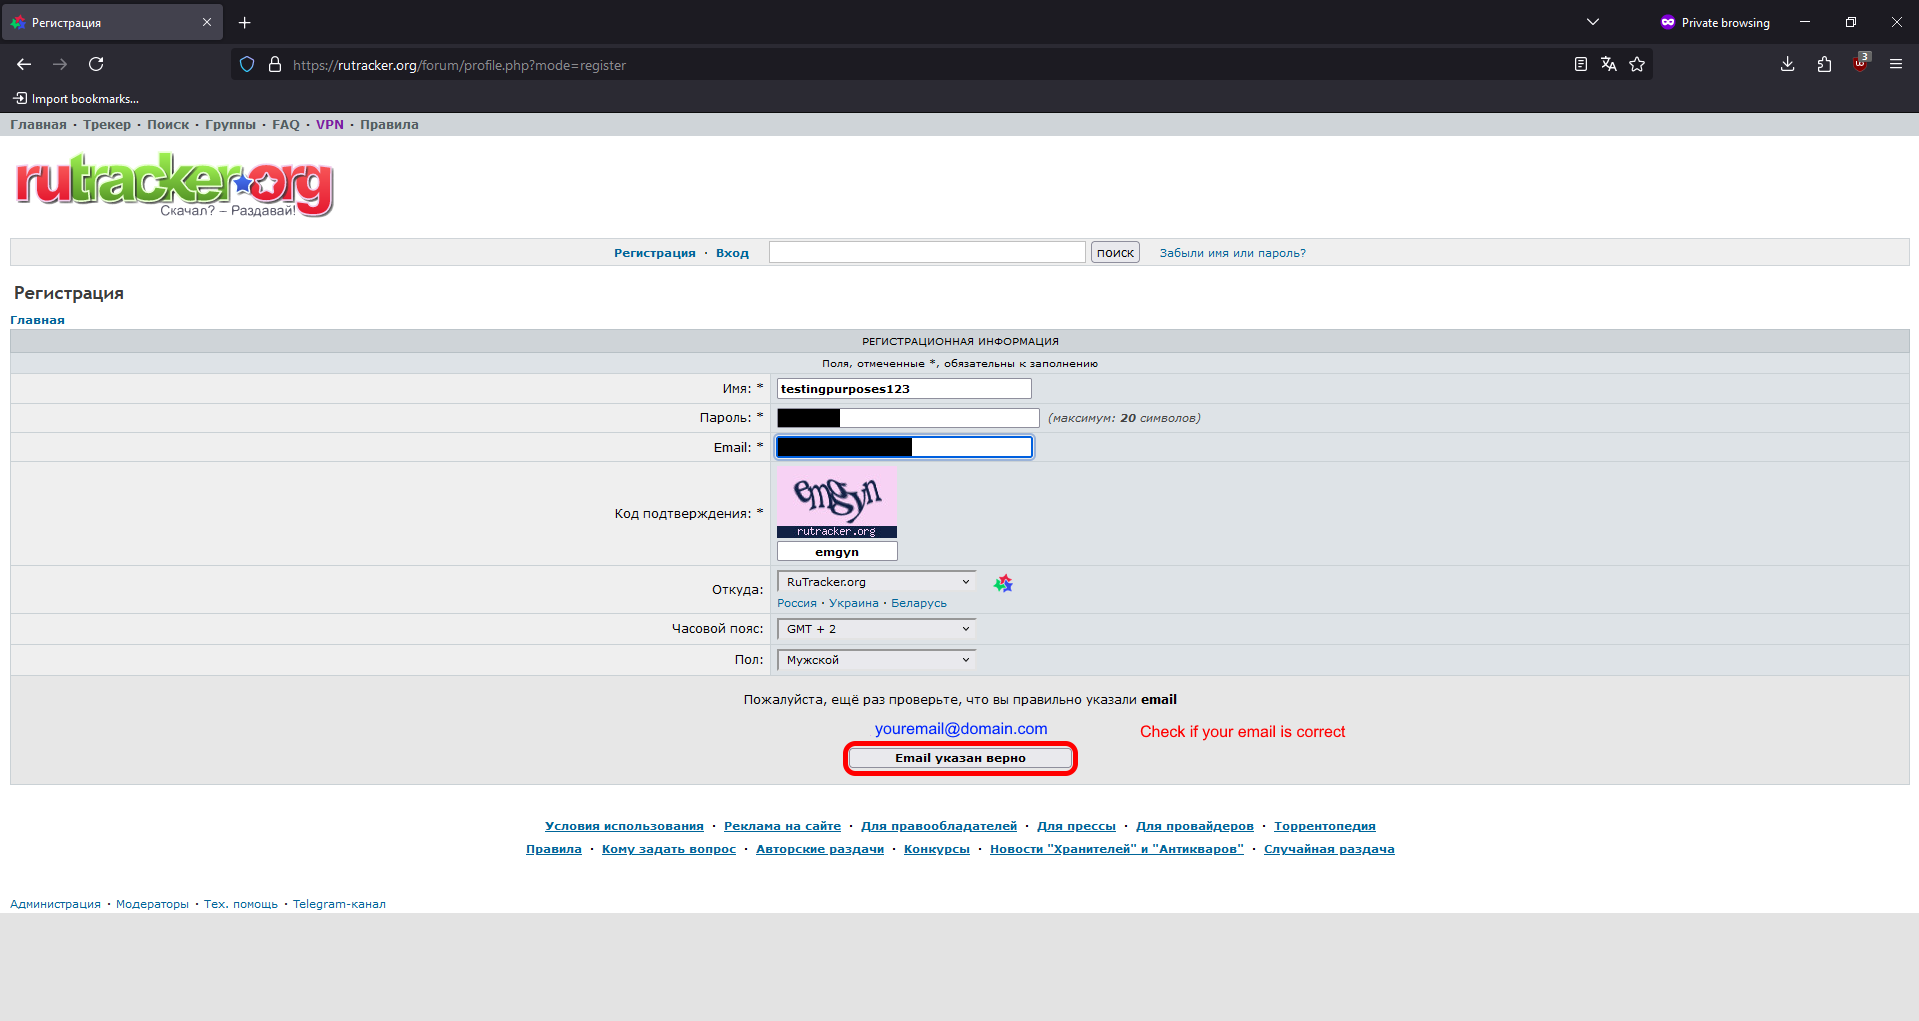Click Забыли имя или пароль link
1919x1021 pixels.
click(1233, 253)
